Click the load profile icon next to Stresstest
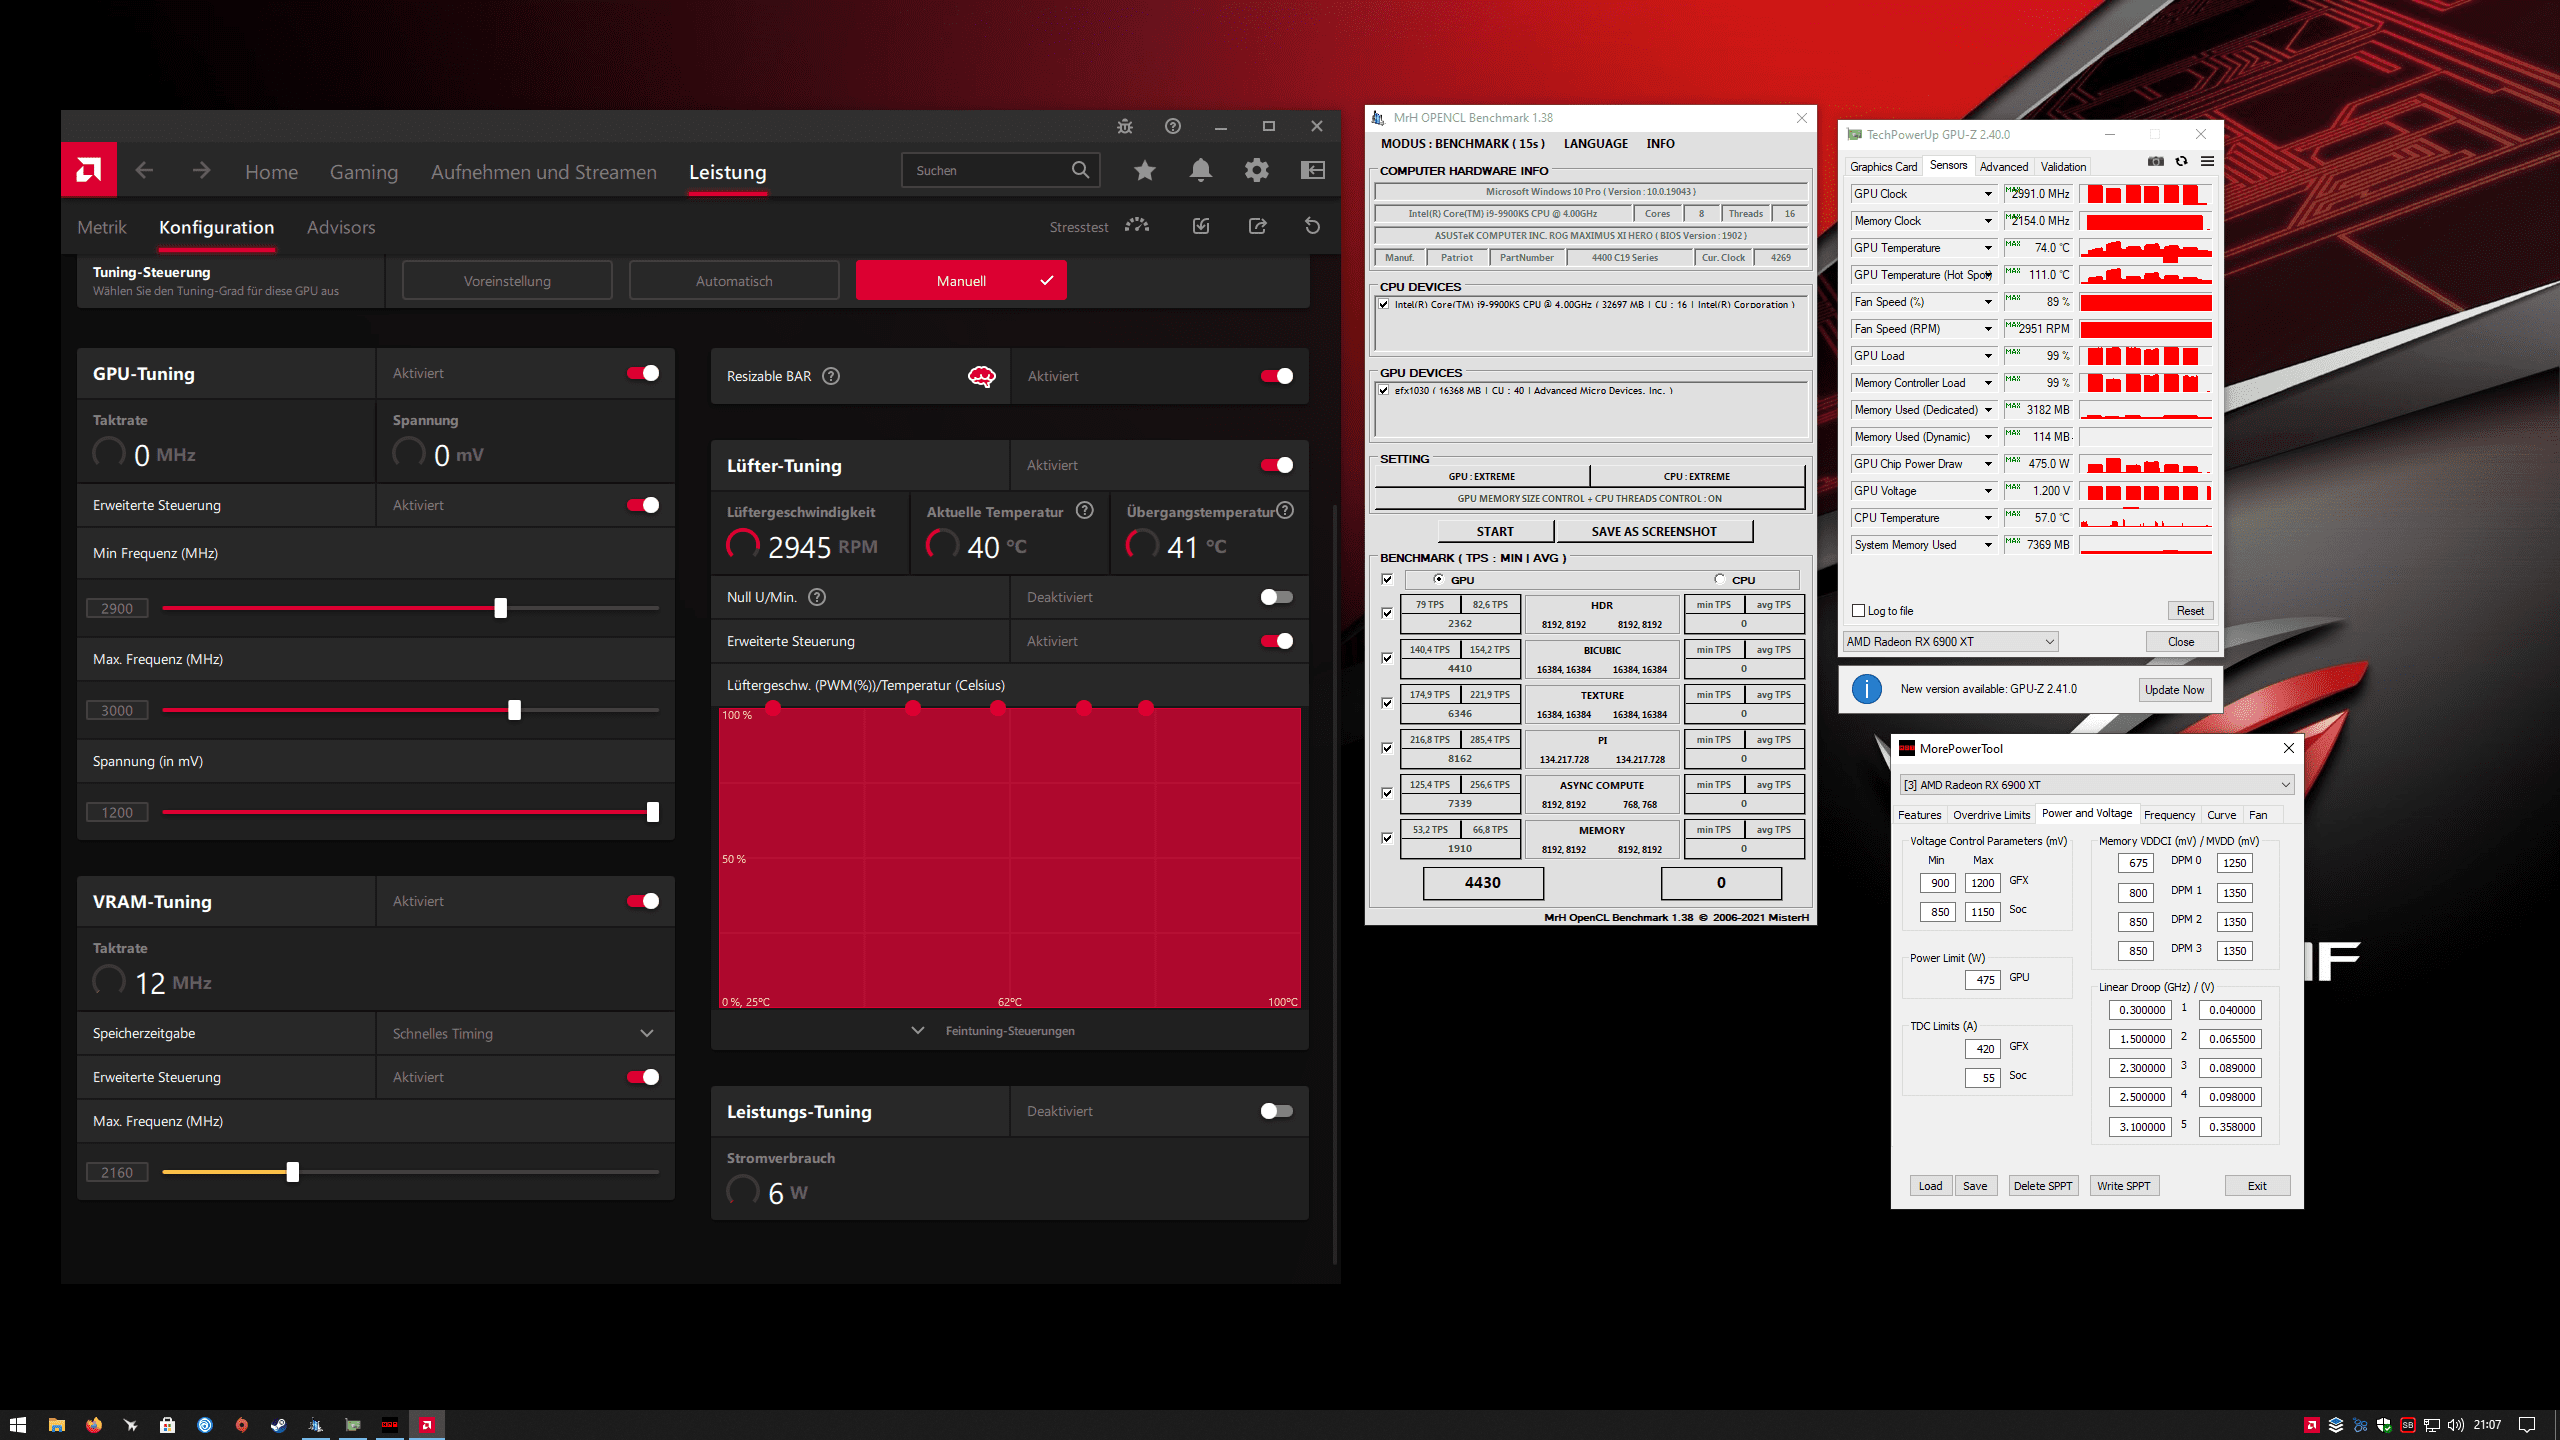The image size is (2560, 1440). (x=1201, y=226)
